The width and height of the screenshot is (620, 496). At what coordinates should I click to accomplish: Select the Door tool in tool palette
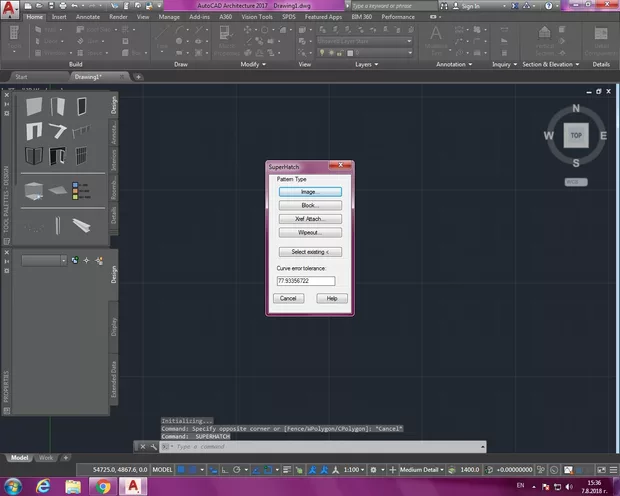[x=58, y=106]
